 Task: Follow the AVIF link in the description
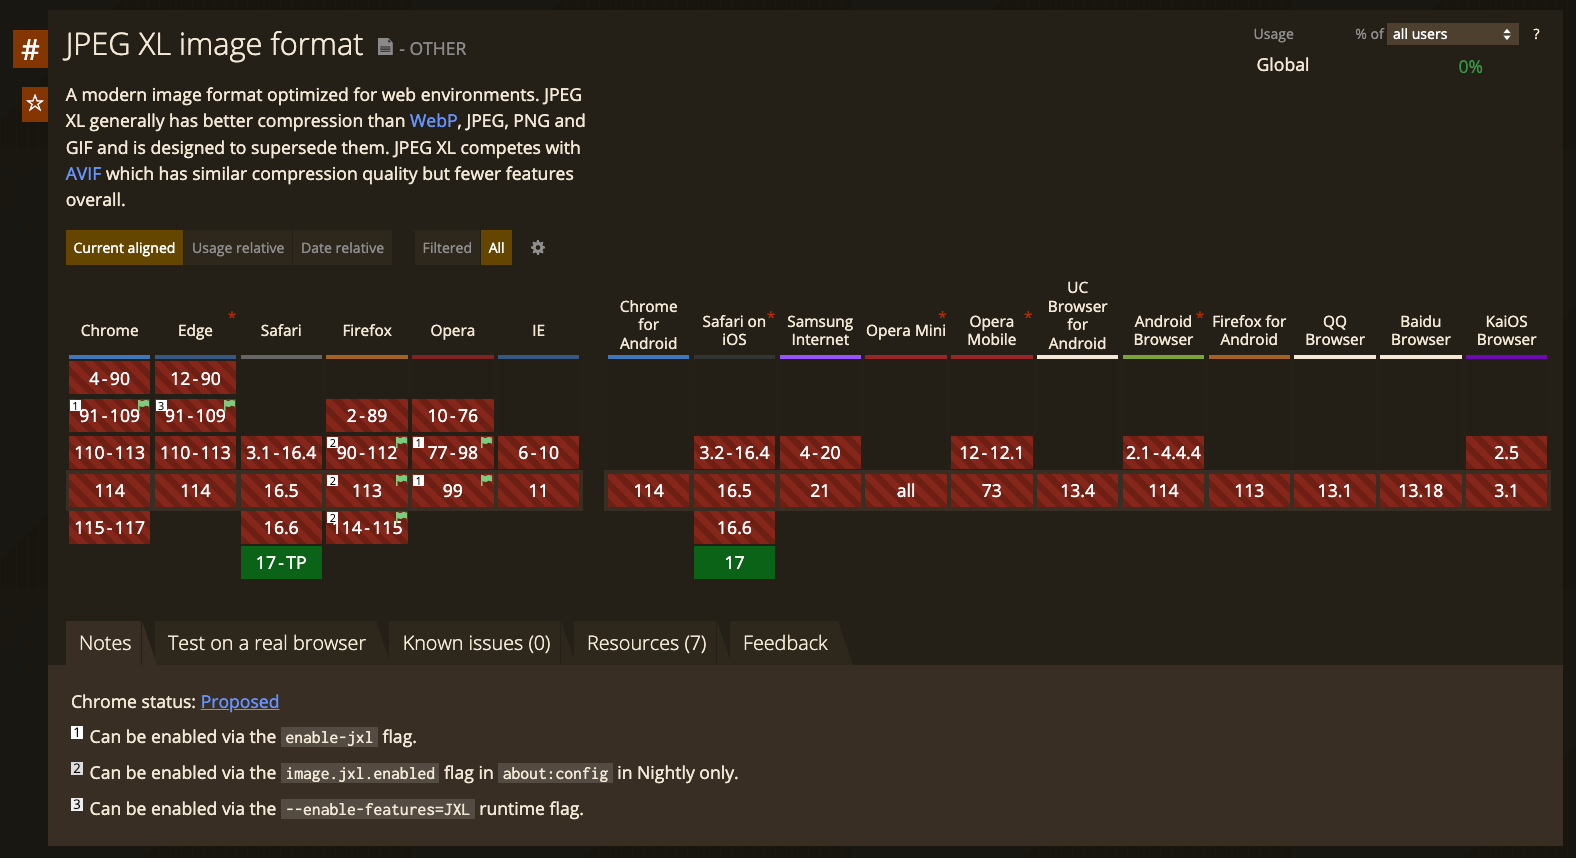pos(84,174)
